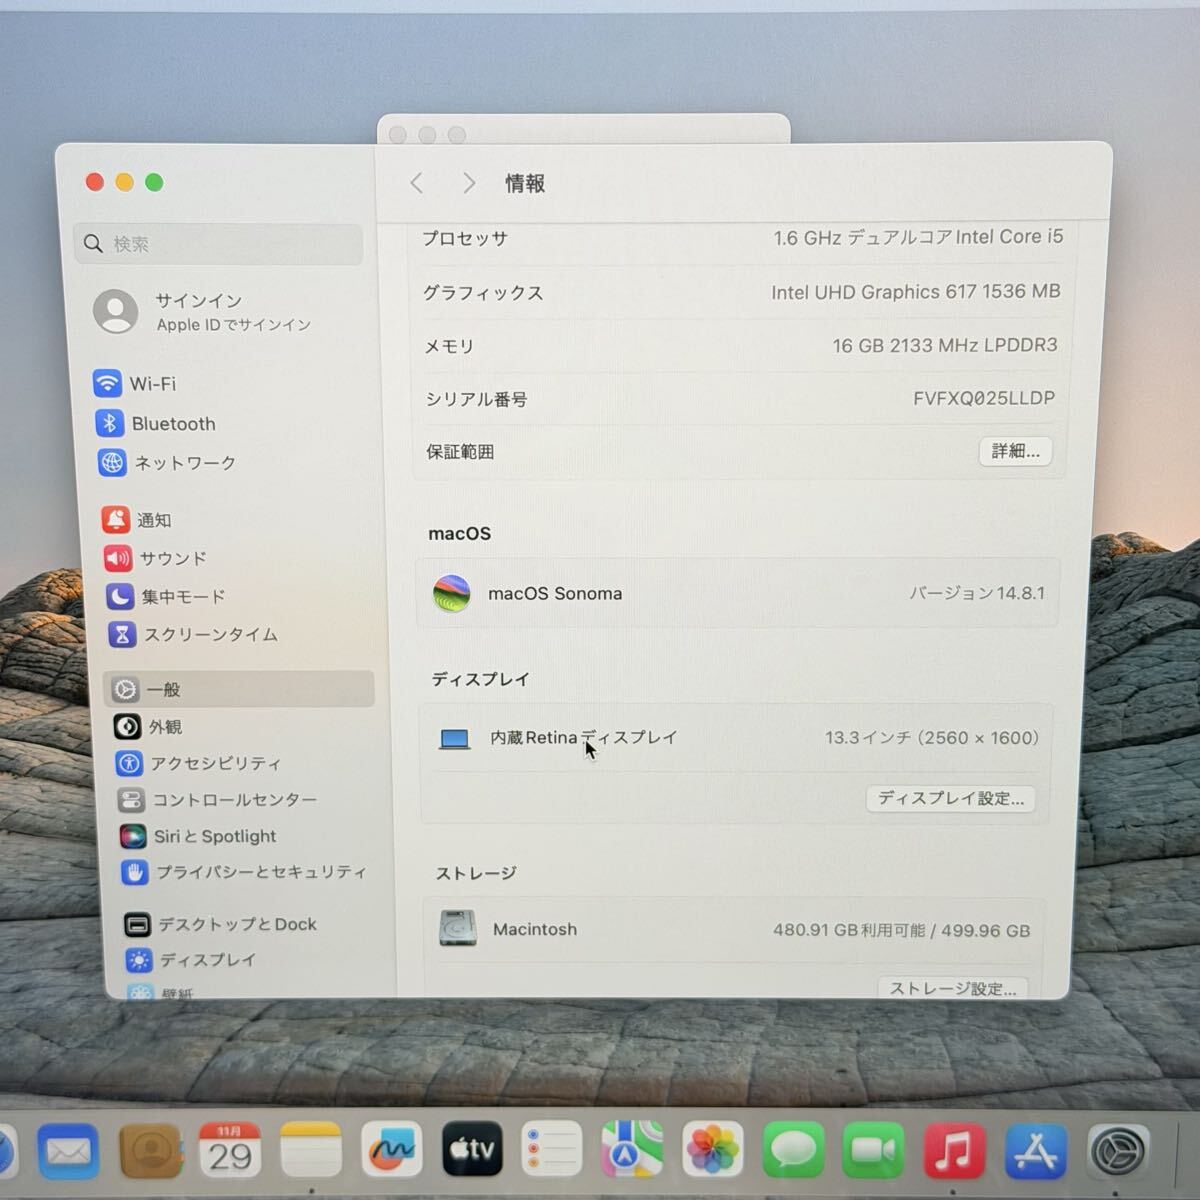
Task: Open Siri と Spotlight settings
Action: (x=198, y=836)
